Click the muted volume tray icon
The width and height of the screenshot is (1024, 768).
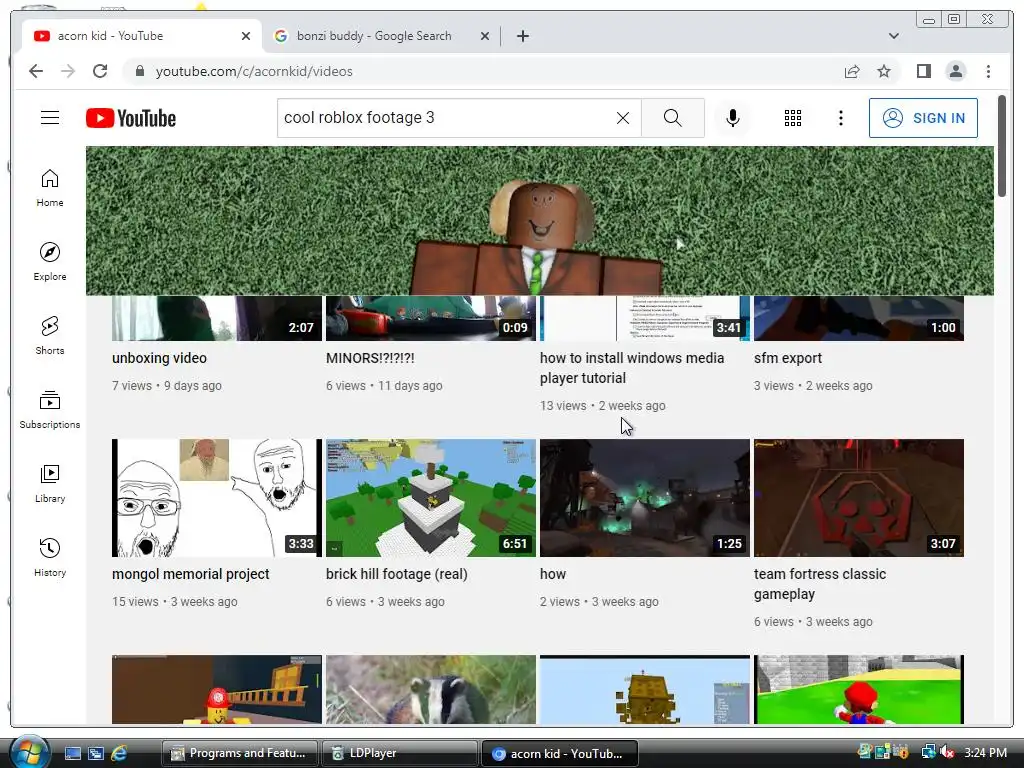(x=948, y=752)
